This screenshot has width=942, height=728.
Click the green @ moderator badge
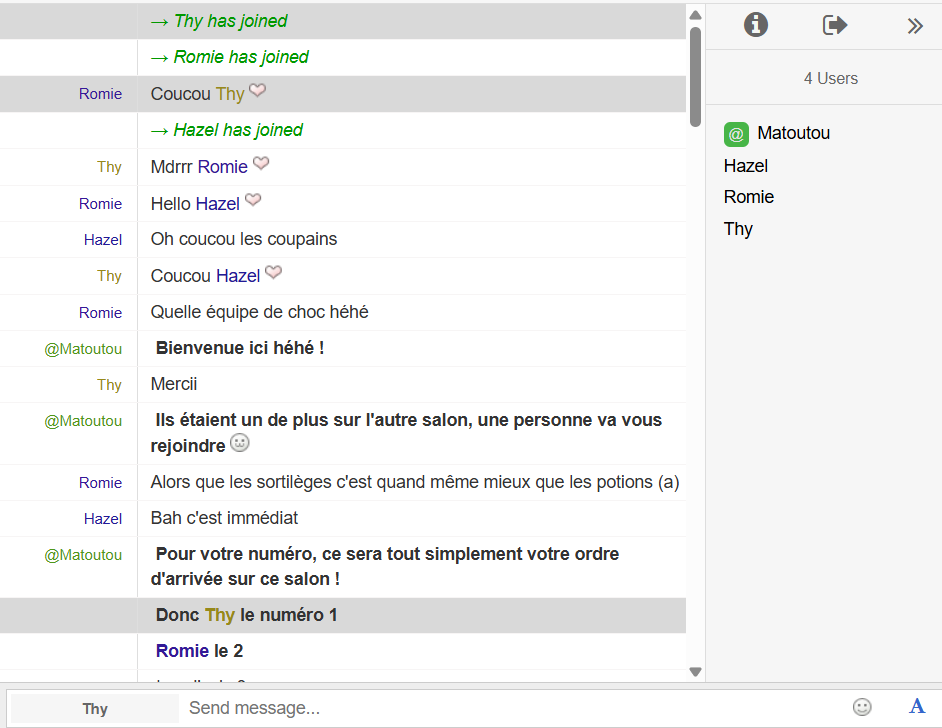(x=736, y=134)
